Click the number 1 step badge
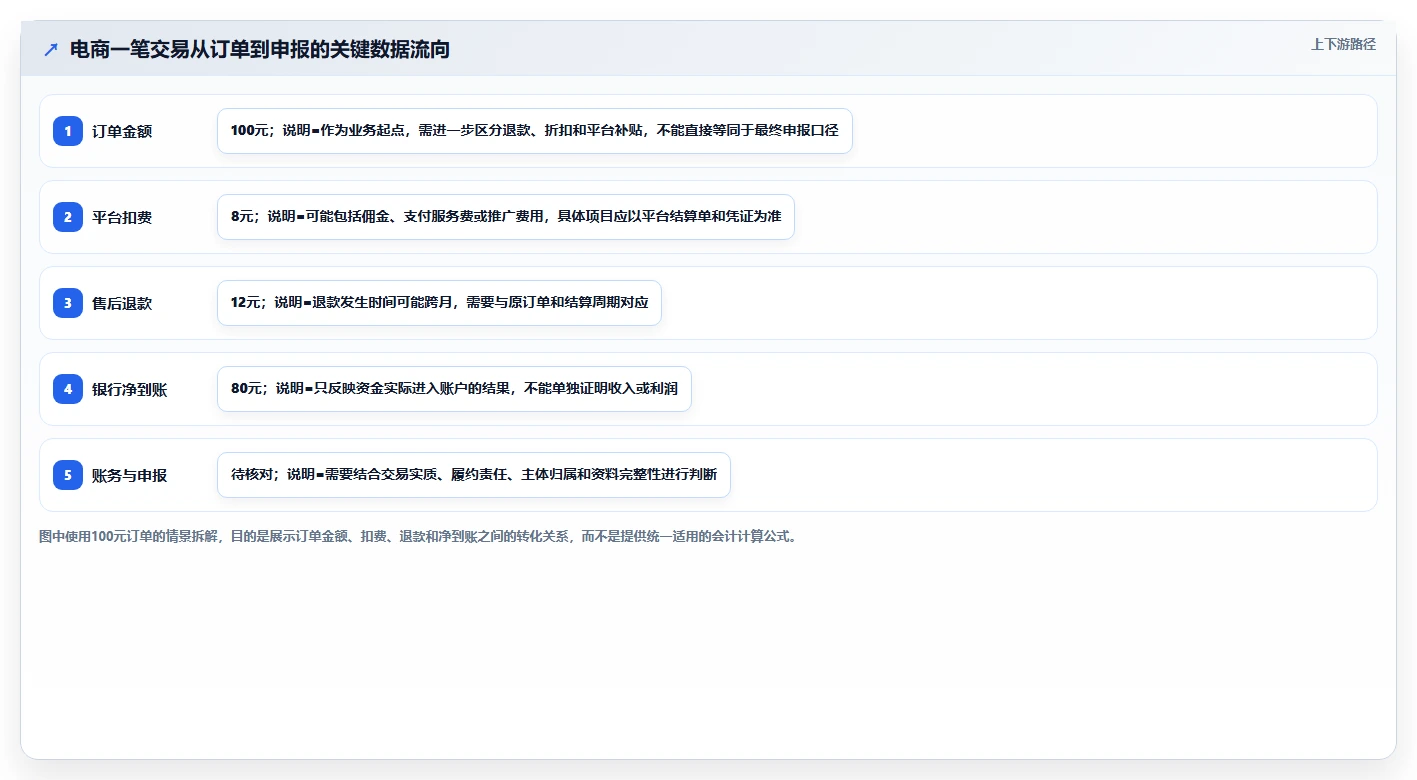Image resolution: width=1417 pixels, height=780 pixels. pyautogui.click(x=68, y=131)
